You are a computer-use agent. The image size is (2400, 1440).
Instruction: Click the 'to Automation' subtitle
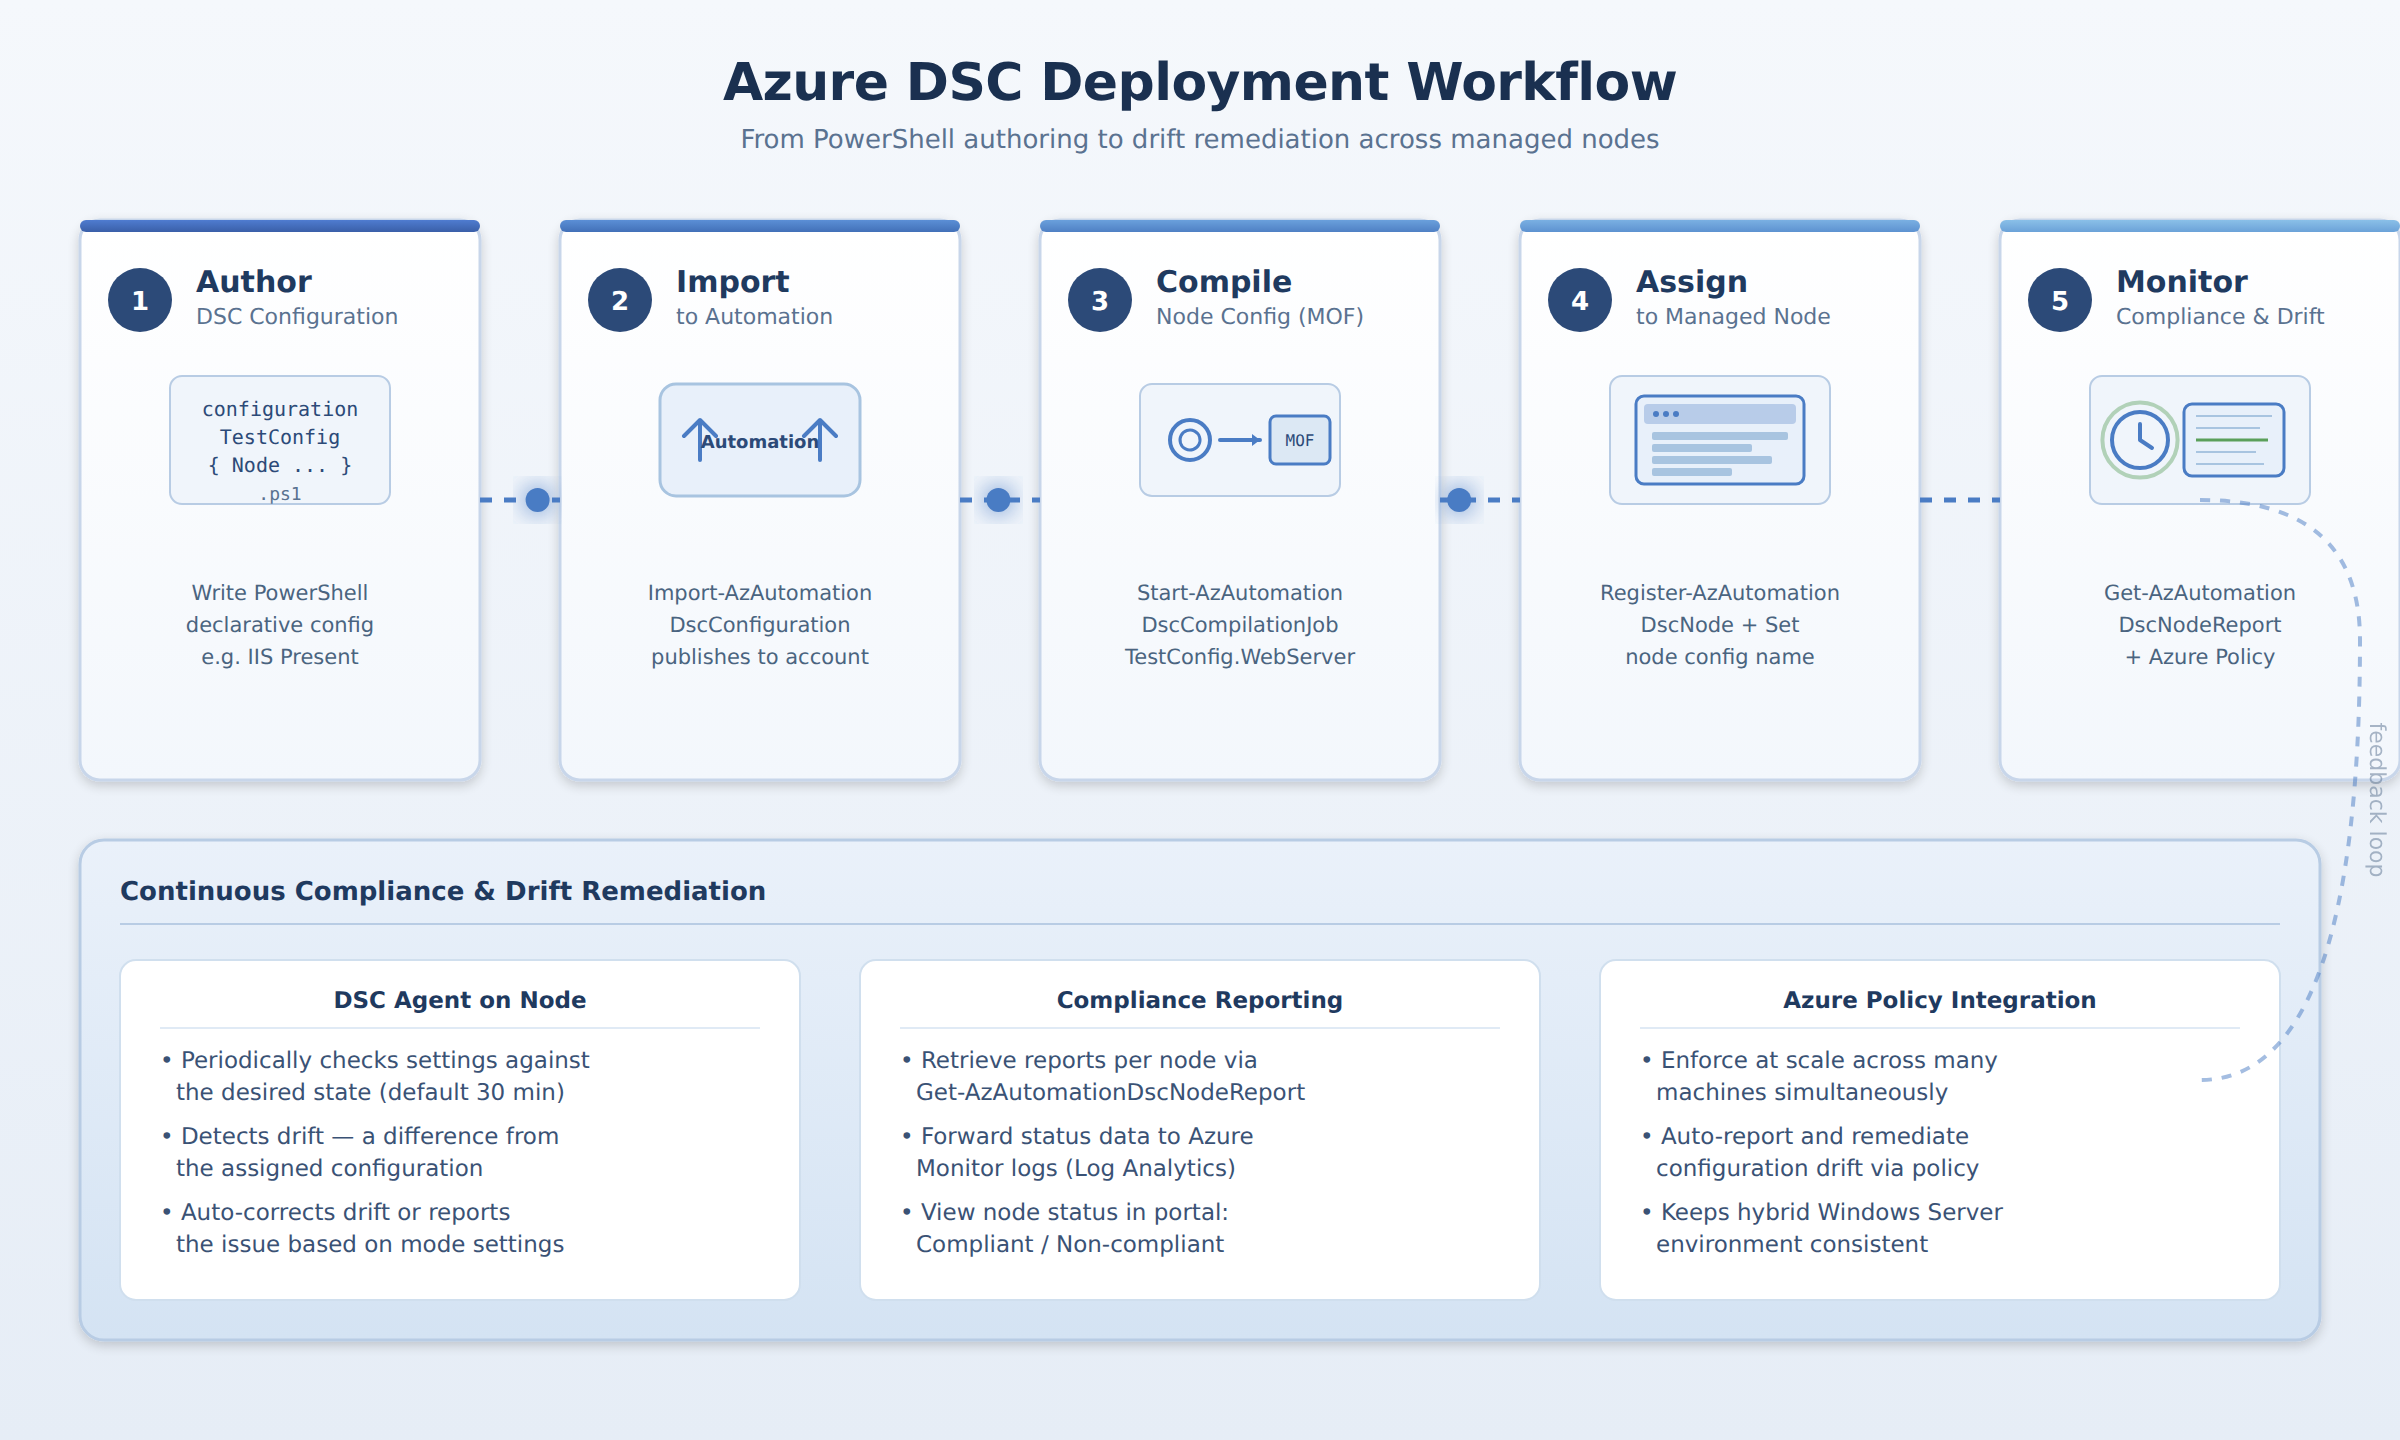coord(754,316)
